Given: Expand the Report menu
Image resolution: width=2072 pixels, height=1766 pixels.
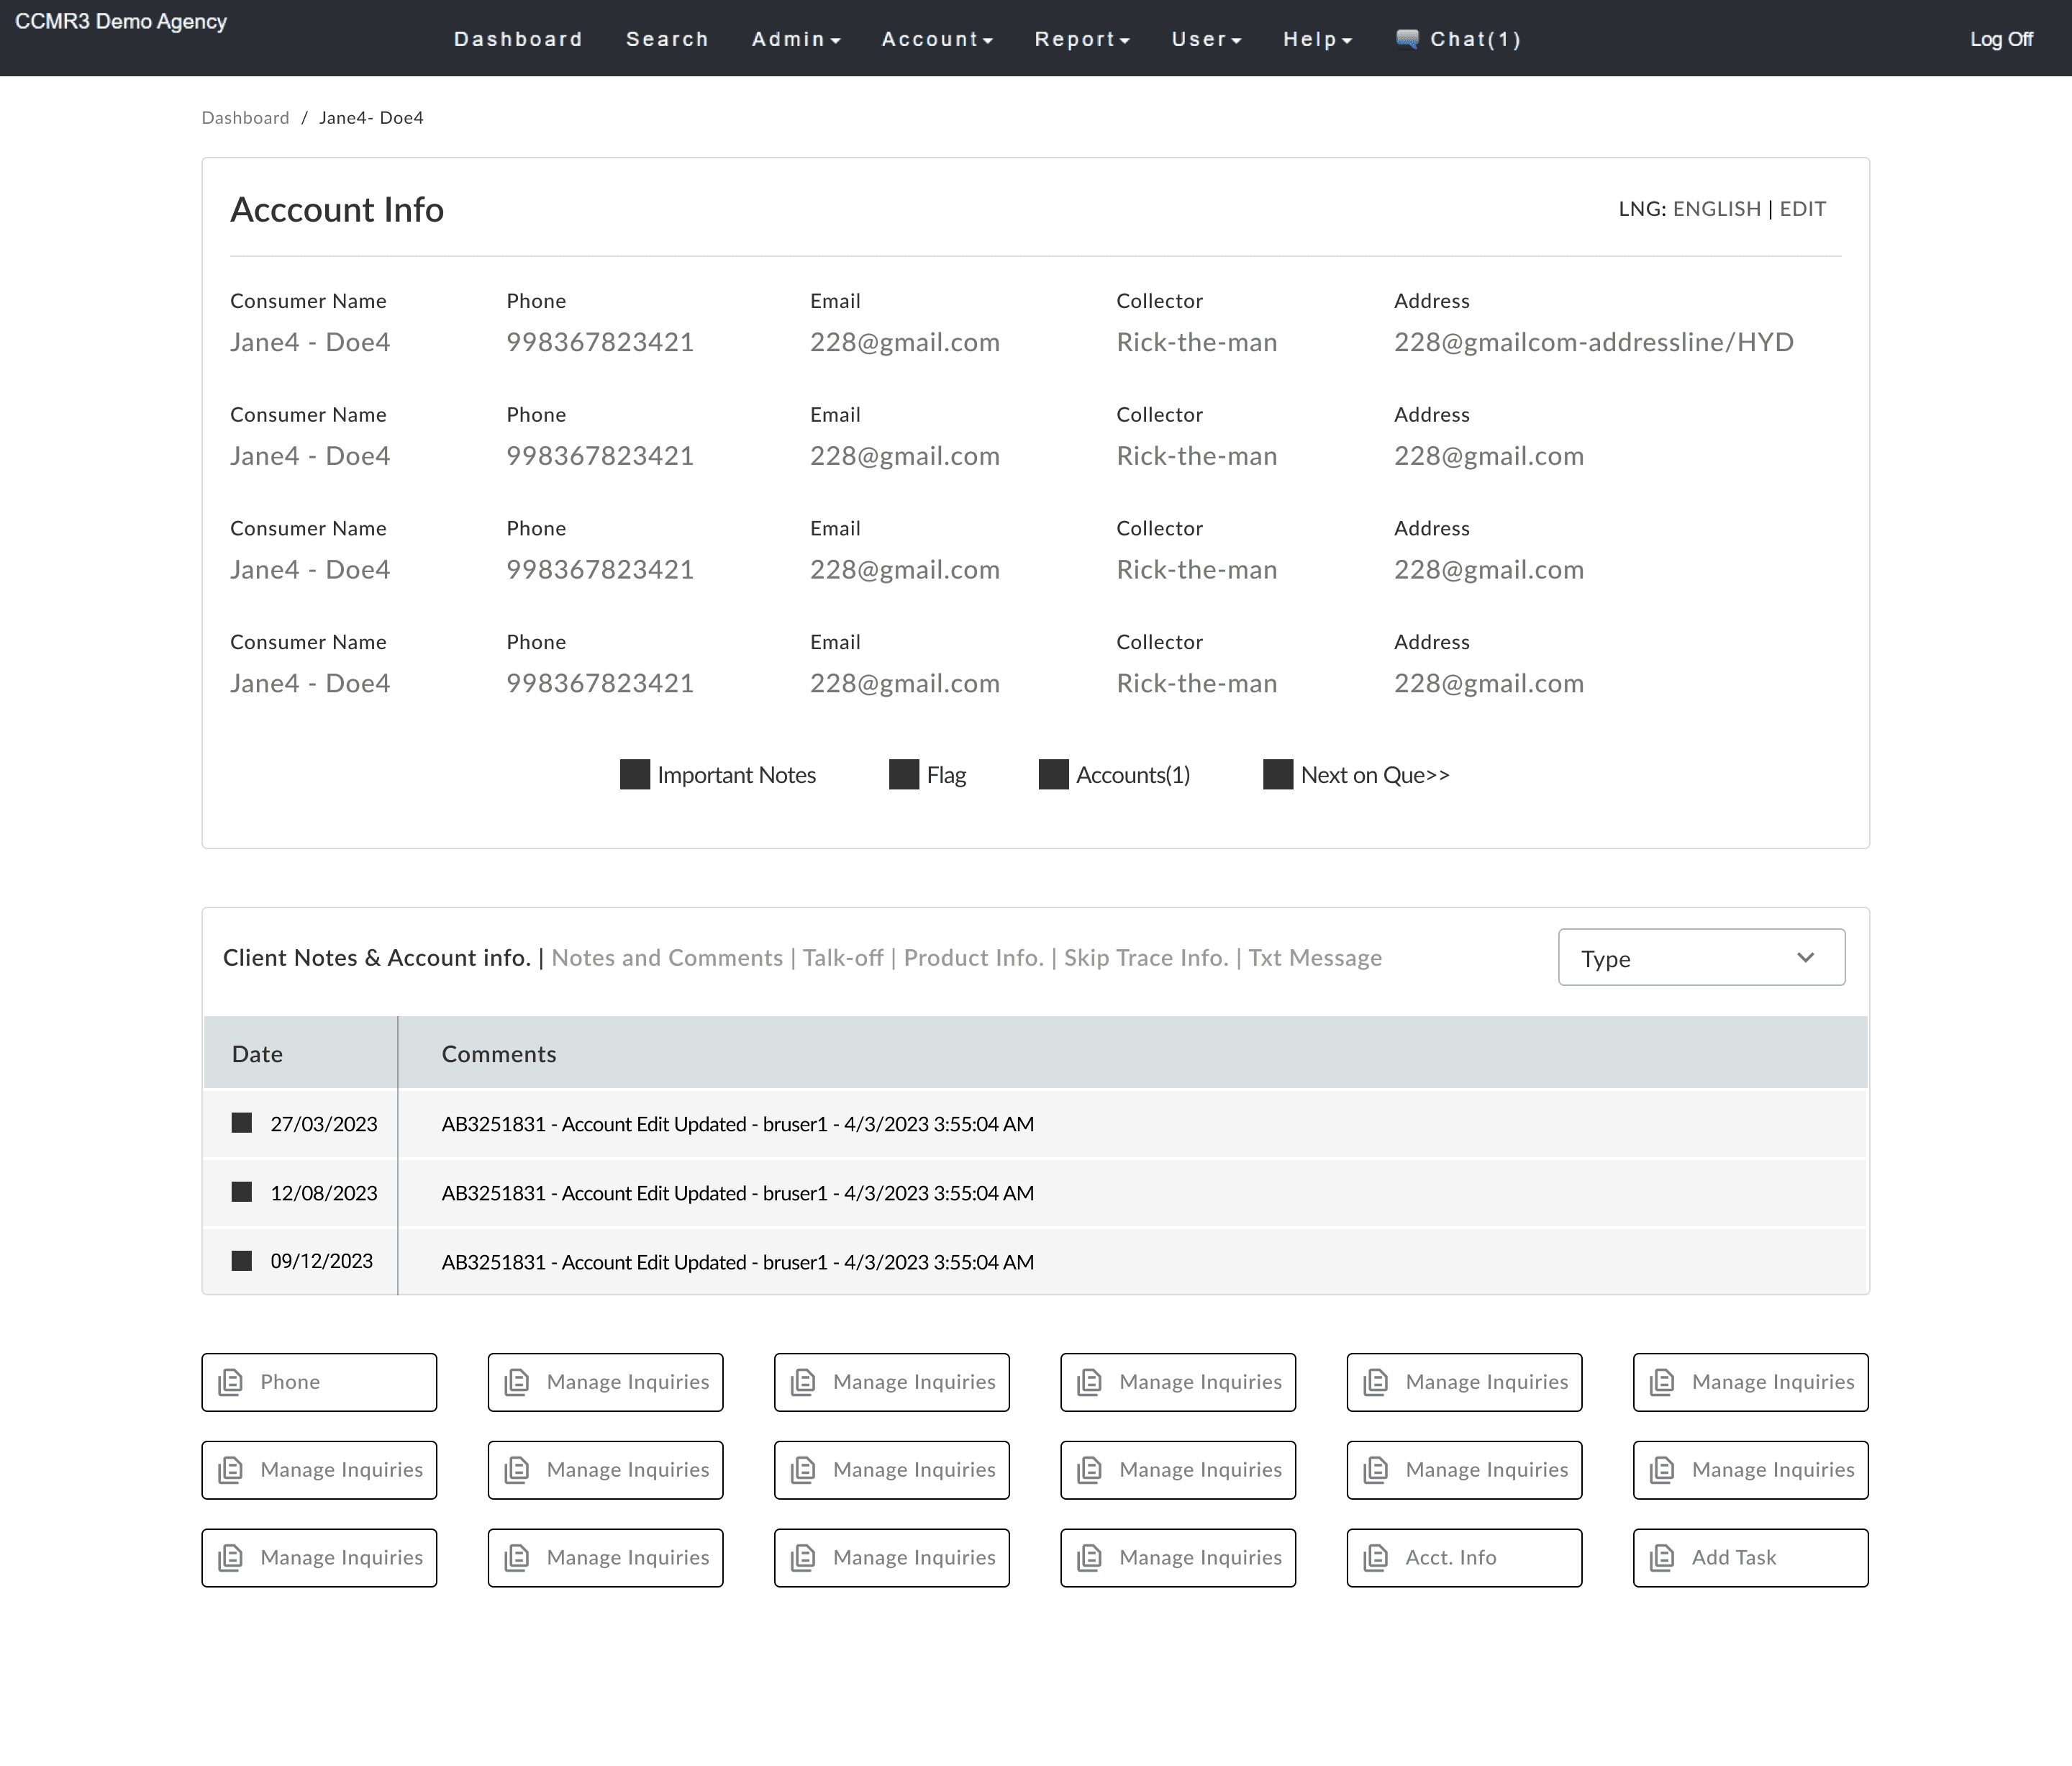Looking at the screenshot, I should [1082, 39].
